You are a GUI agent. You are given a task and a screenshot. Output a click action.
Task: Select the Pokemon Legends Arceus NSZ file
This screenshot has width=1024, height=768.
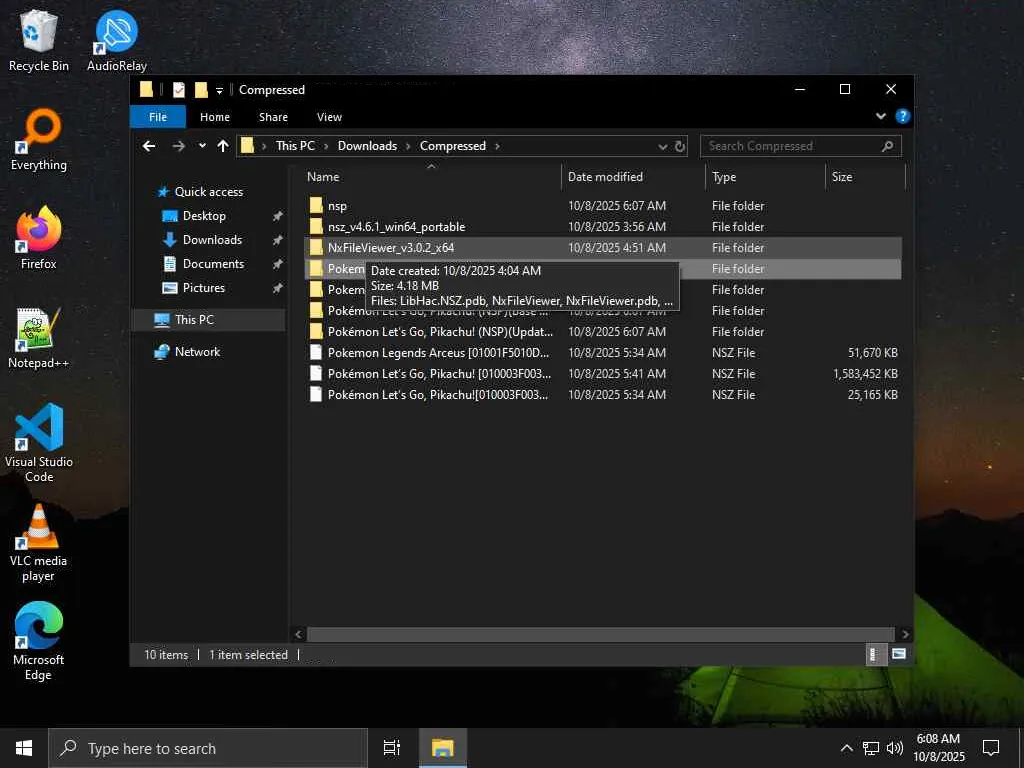coord(603,353)
